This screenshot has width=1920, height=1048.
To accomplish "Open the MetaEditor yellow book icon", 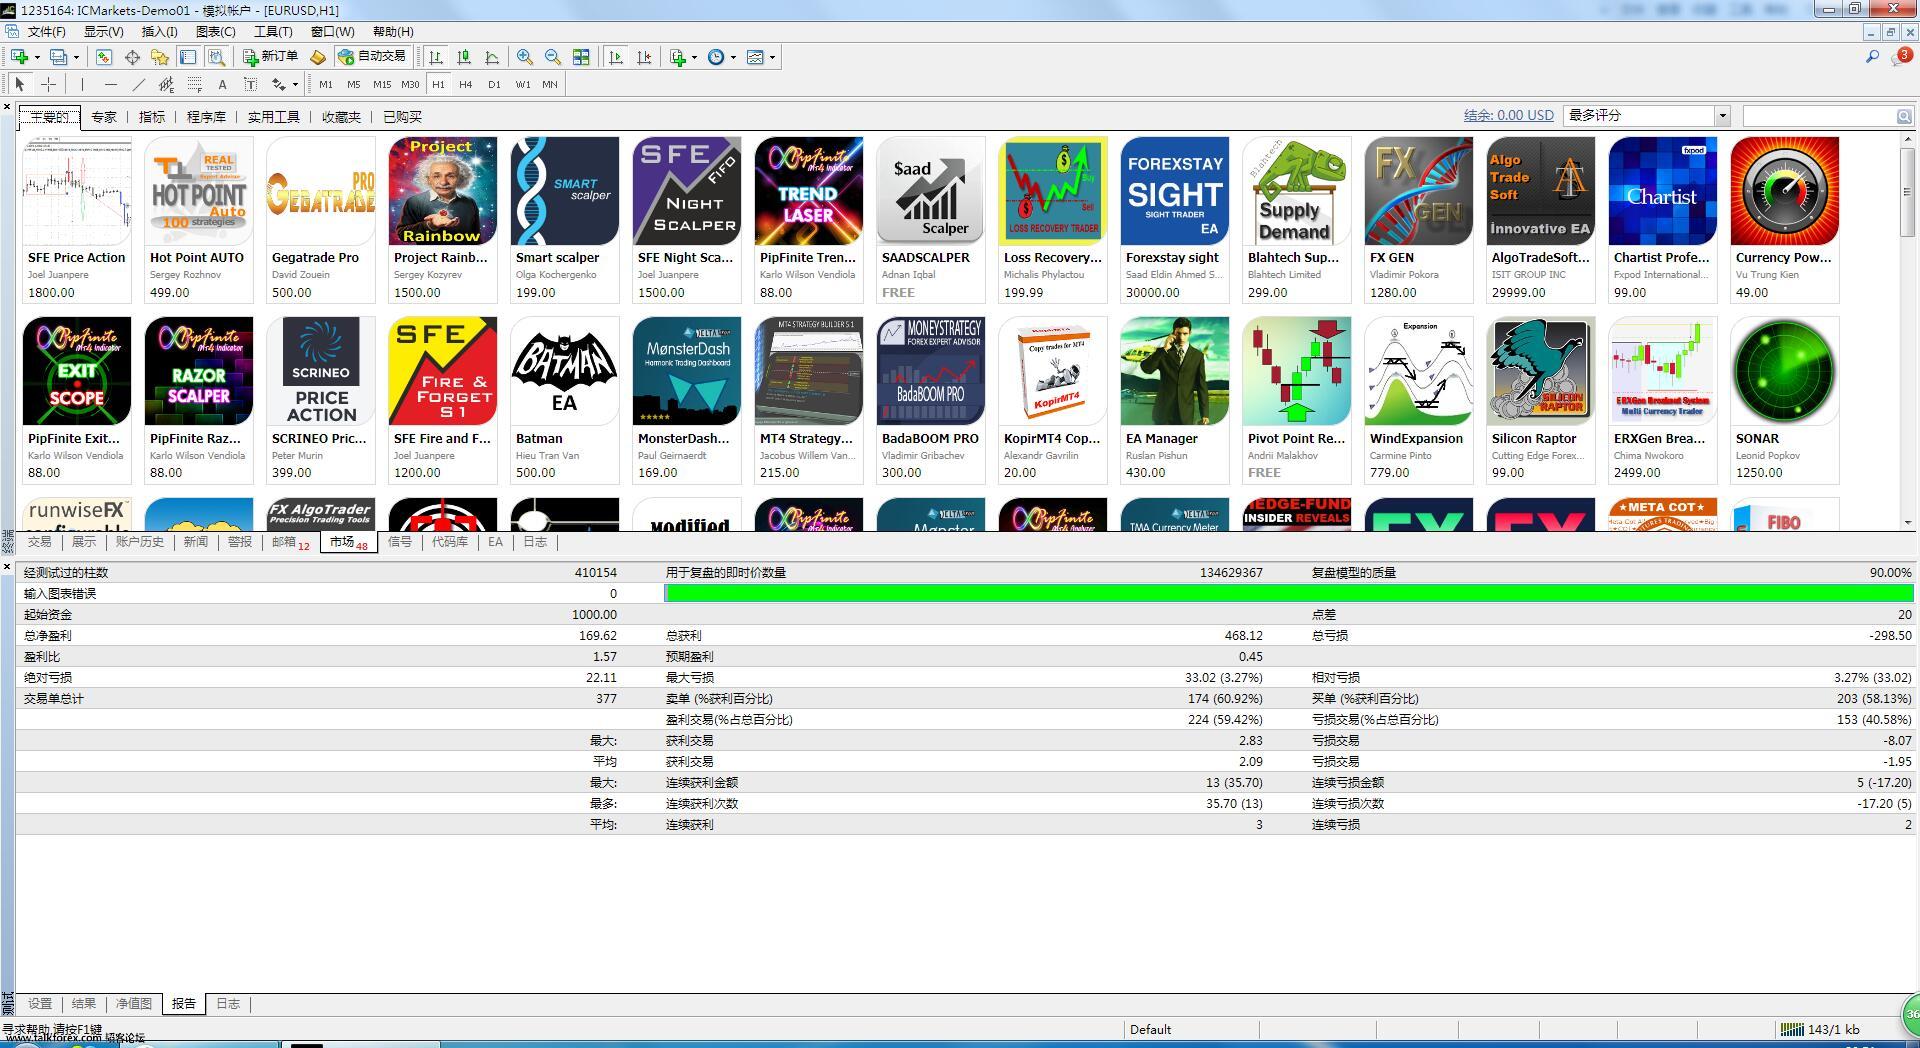I will click(317, 57).
